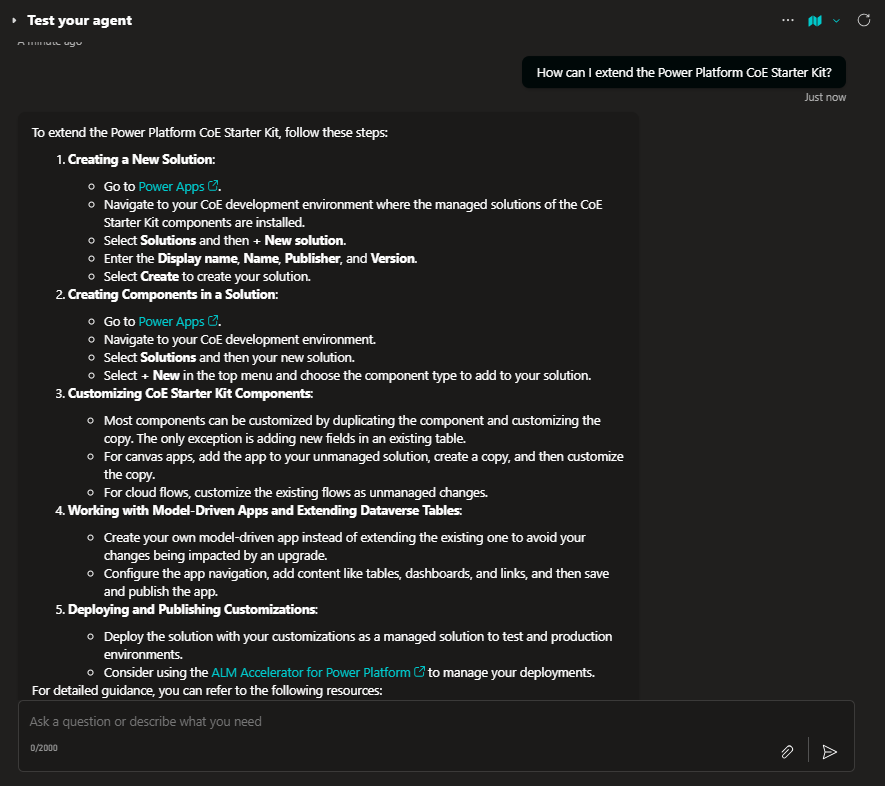Click the send message arrow icon
Image resolution: width=885 pixels, height=786 pixels.
point(829,752)
